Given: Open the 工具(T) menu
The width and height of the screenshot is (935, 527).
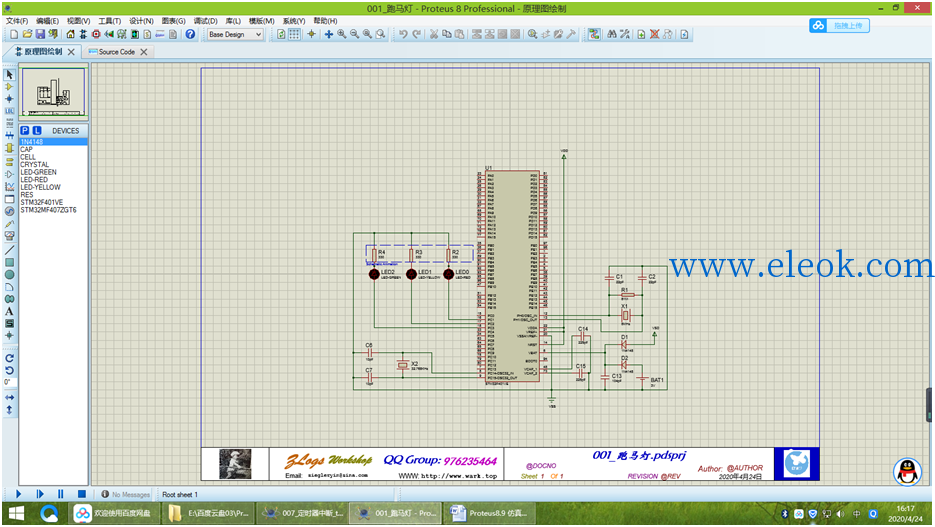Looking at the screenshot, I should click(x=110, y=21).
